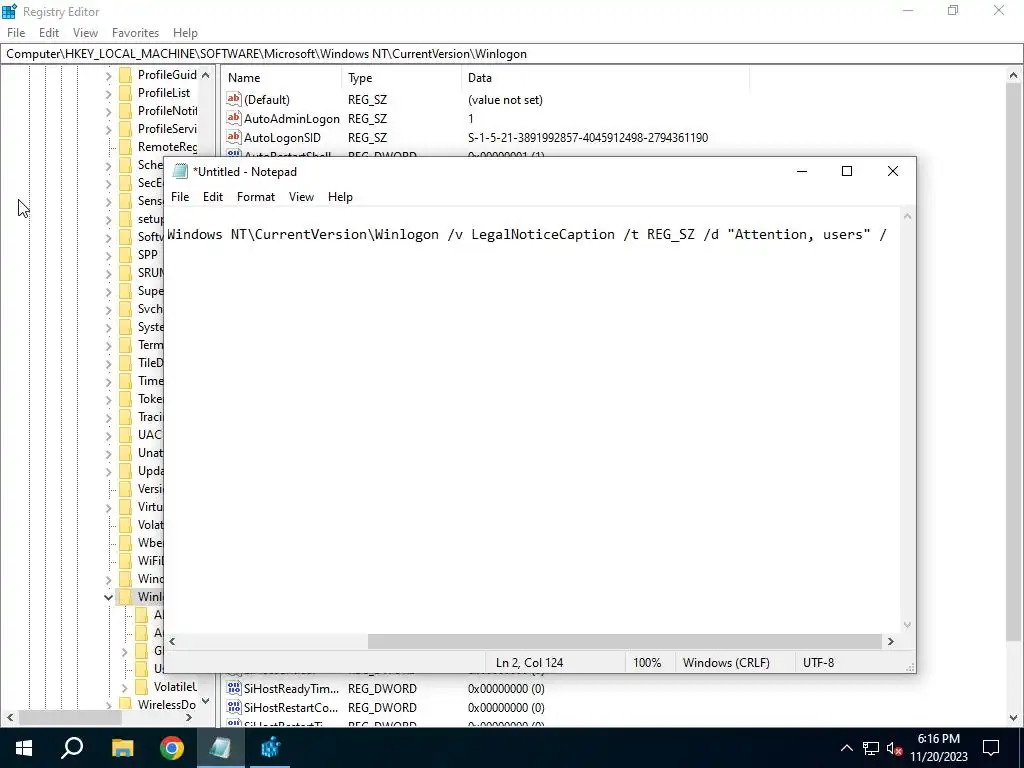
Task: Open the Windows Start menu
Action: (24, 748)
